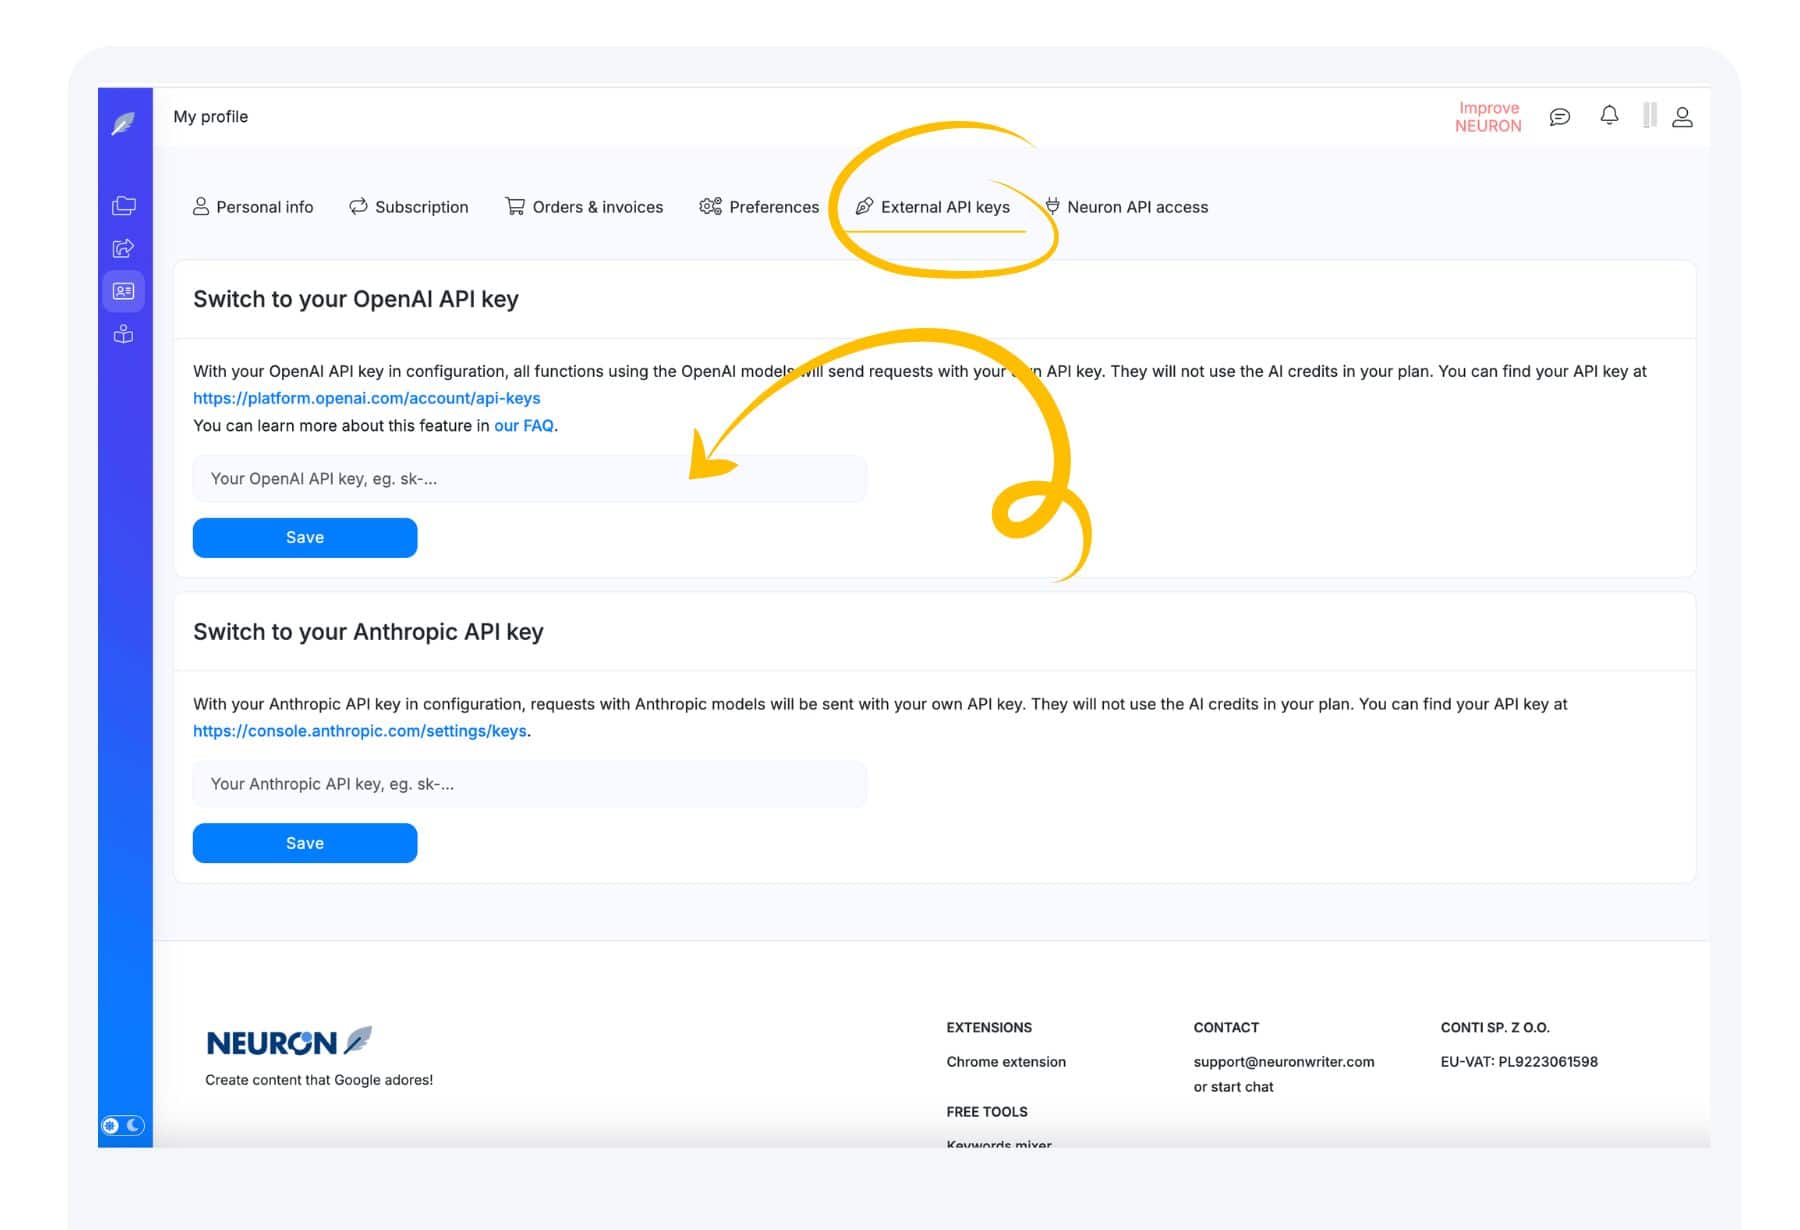
Task: Select the profile card icon in sidebar
Action: pos(124,291)
